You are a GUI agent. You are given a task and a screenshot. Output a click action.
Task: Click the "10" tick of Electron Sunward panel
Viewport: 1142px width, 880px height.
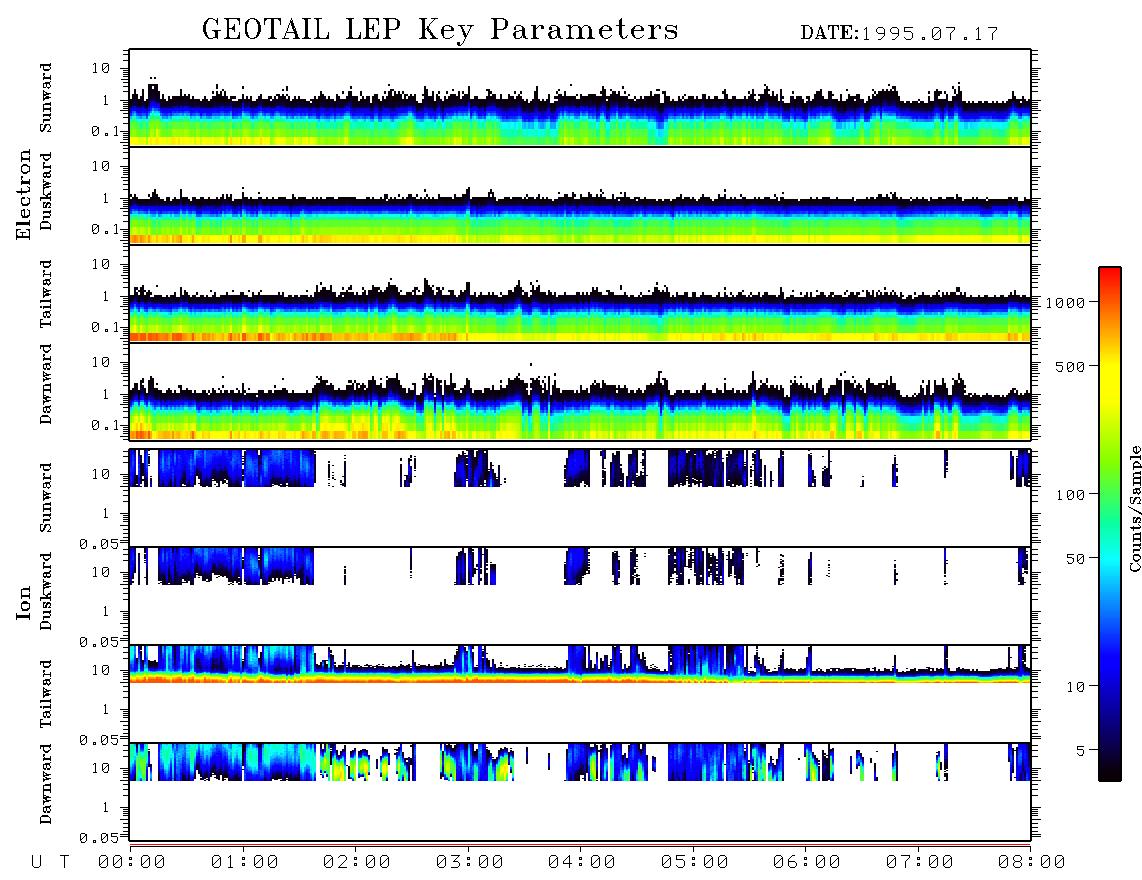point(101,68)
